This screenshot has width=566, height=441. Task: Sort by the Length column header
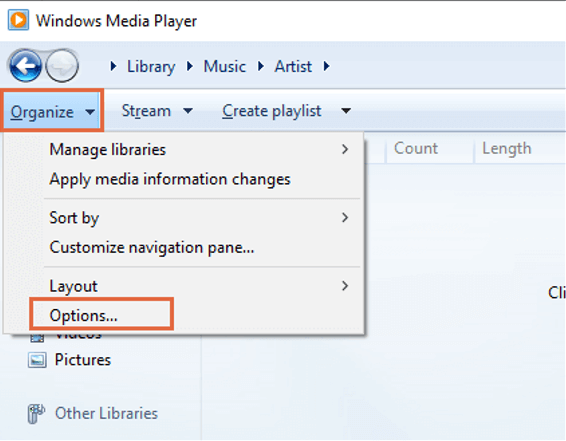coord(520,148)
